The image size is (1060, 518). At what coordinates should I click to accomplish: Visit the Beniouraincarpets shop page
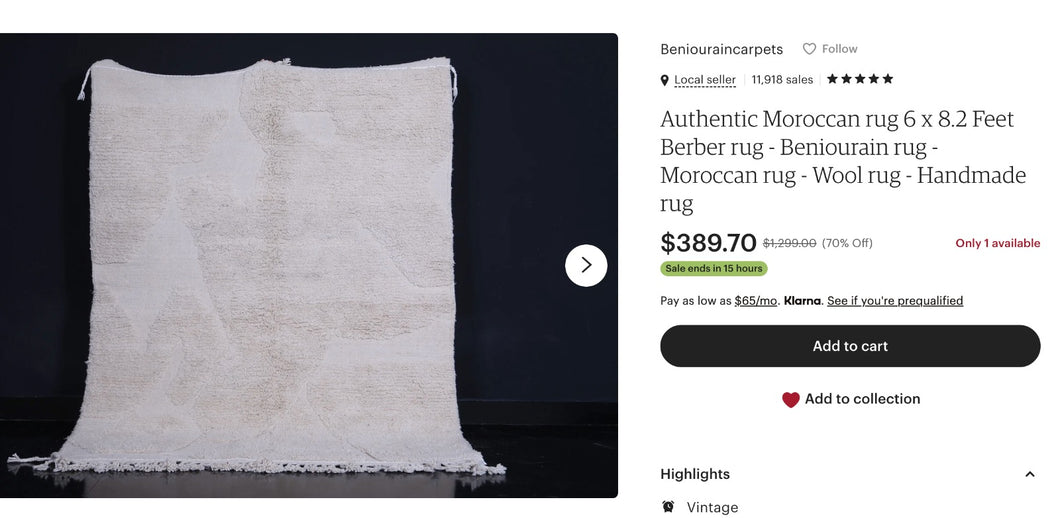[721, 49]
